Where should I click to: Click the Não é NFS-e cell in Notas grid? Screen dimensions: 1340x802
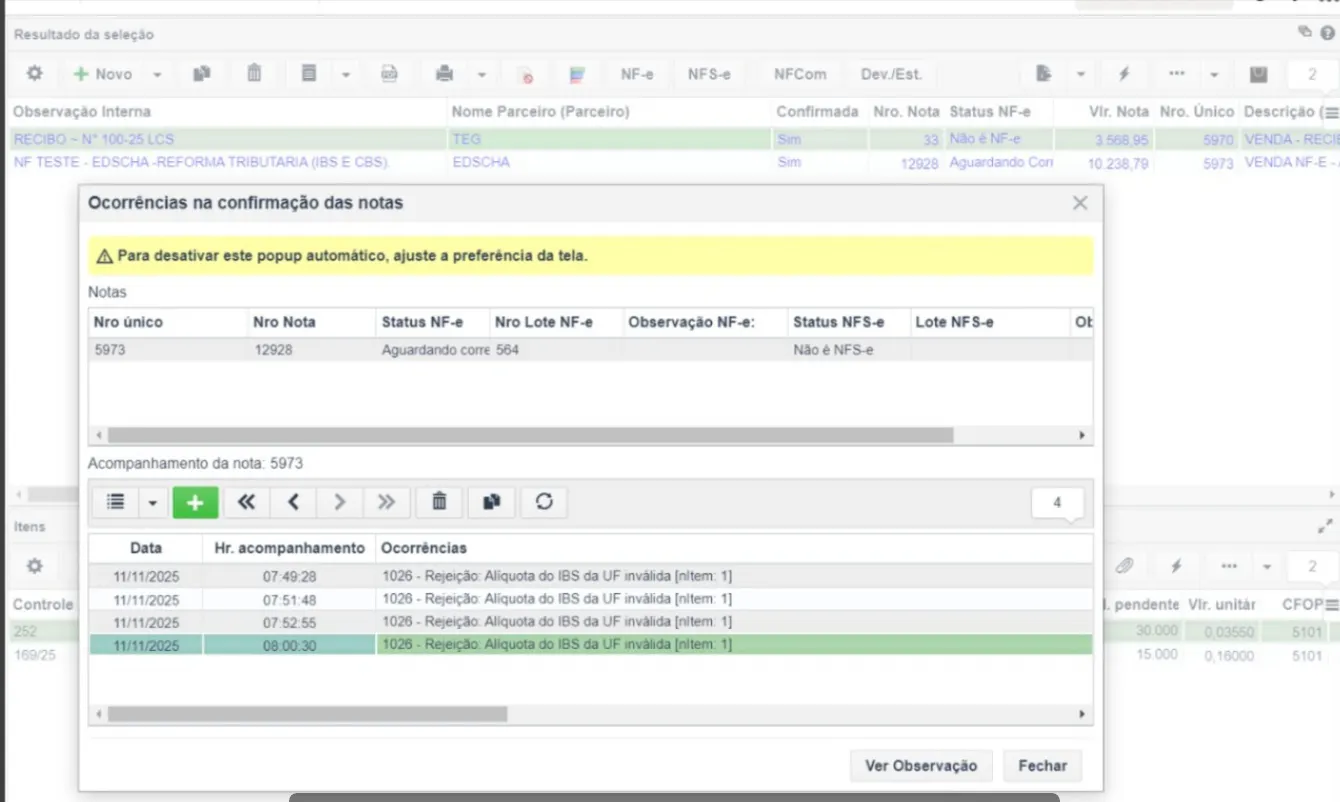[x=847, y=350]
